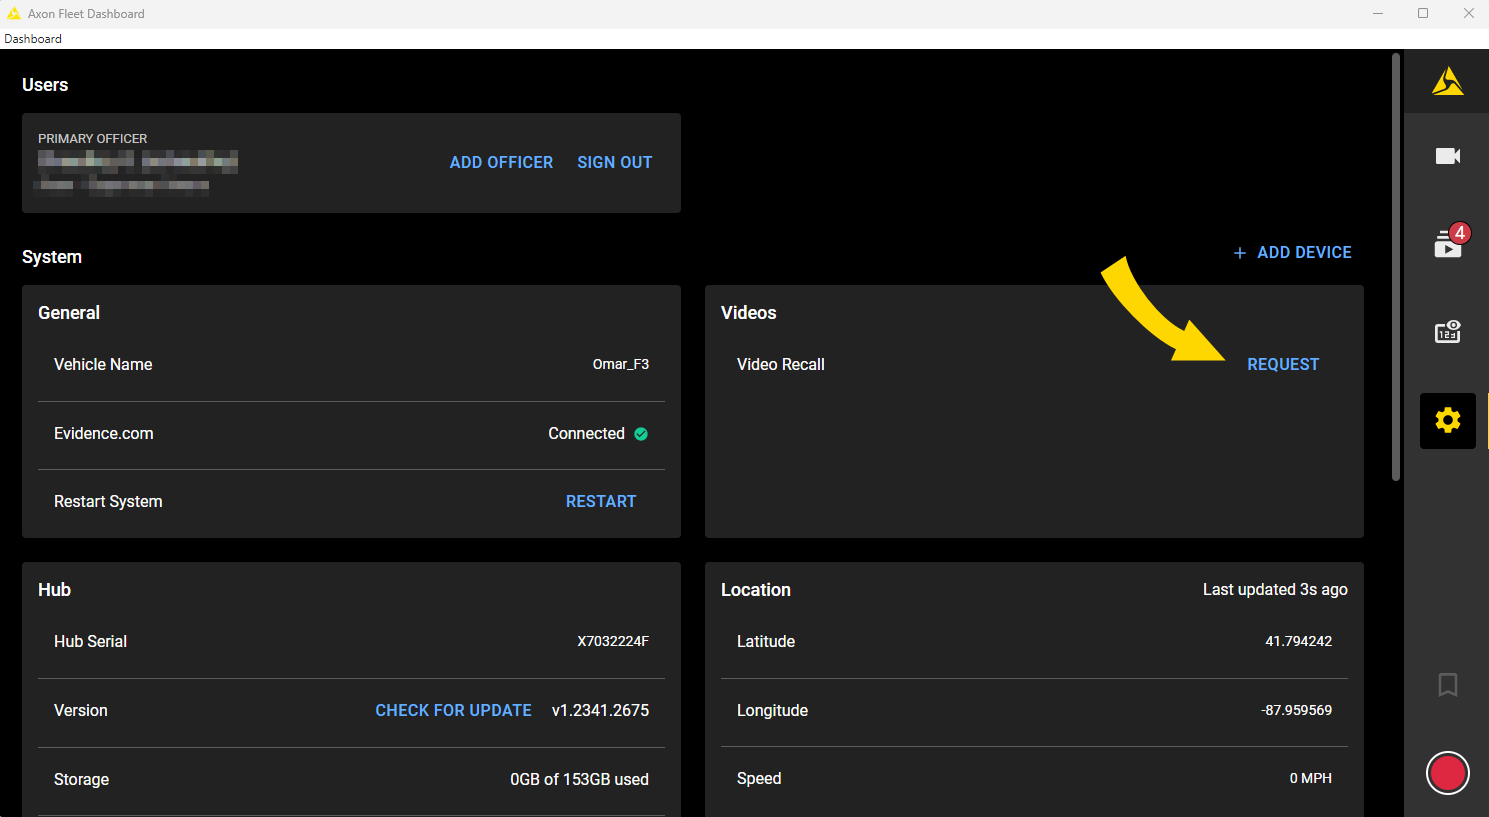Viewport: 1489px width, 817px height.
Task: Open the video queue showing 4 pending items
Action: [x=1447, y=244]
